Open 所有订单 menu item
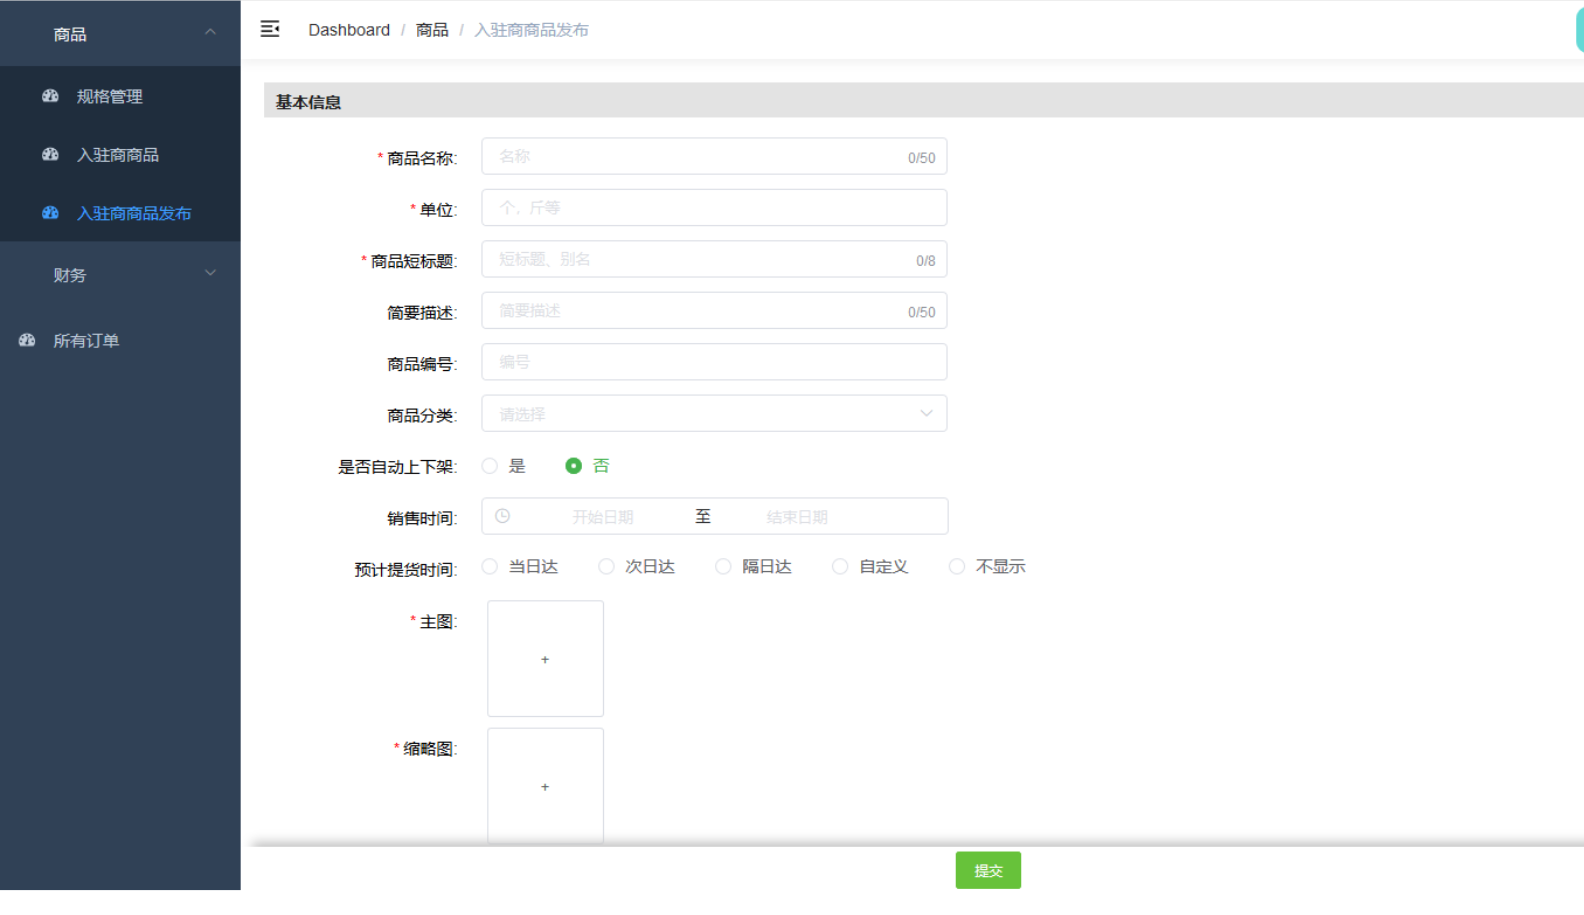 pyautogui.click(x=120, y=340)
